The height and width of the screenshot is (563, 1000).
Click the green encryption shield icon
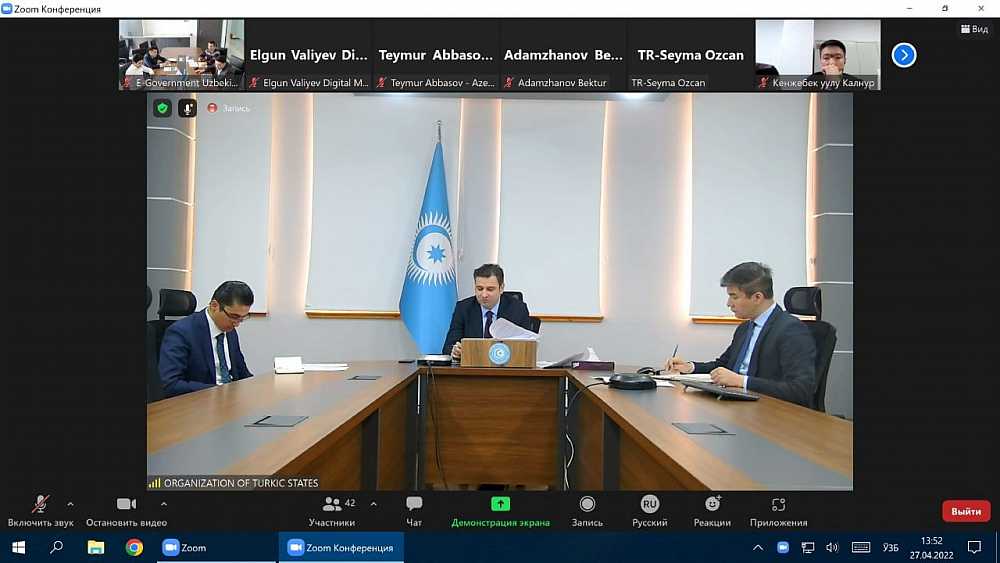pos(162,108)
